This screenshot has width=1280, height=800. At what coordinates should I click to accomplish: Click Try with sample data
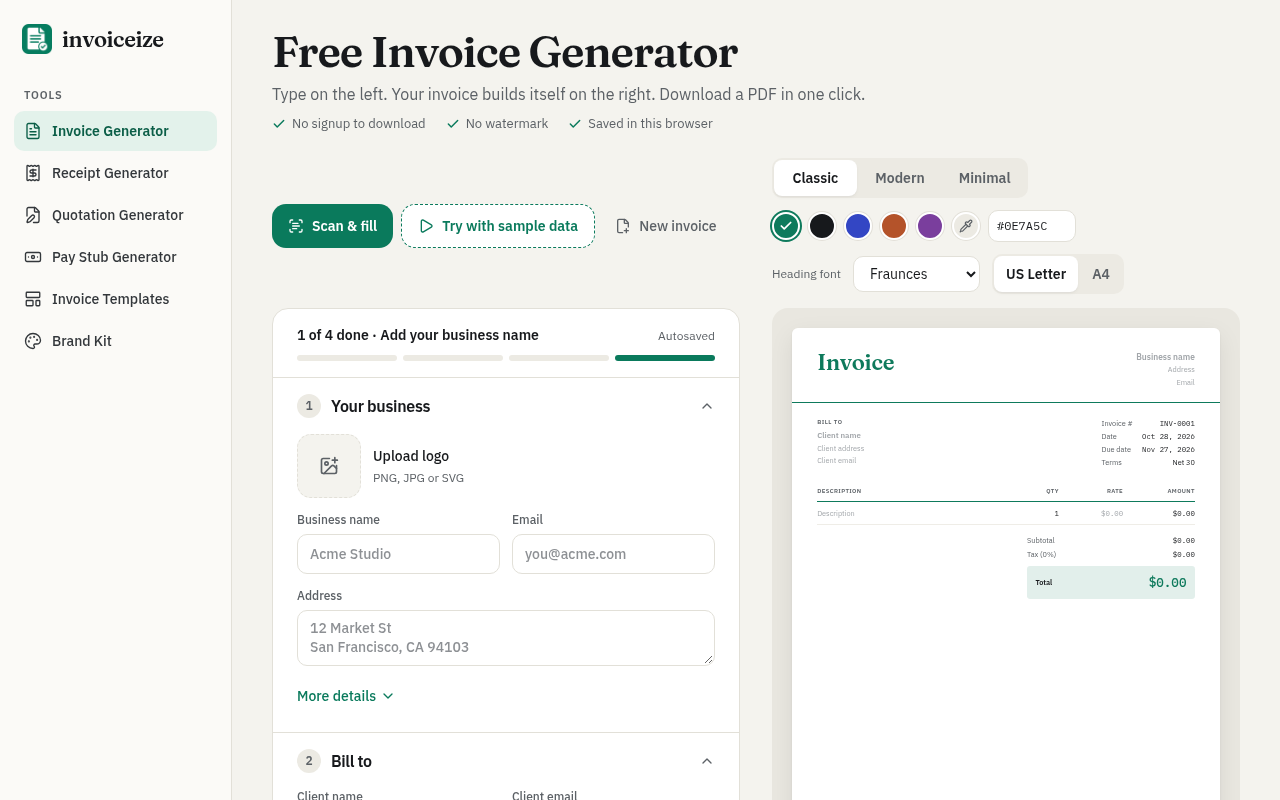pos(498,226)
